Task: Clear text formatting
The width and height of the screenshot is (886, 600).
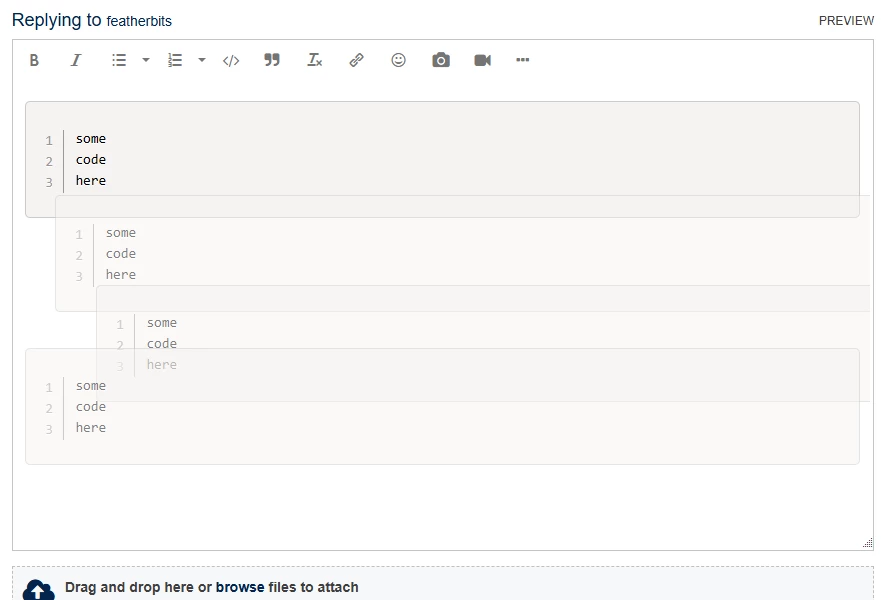Action: coord(315,60)
